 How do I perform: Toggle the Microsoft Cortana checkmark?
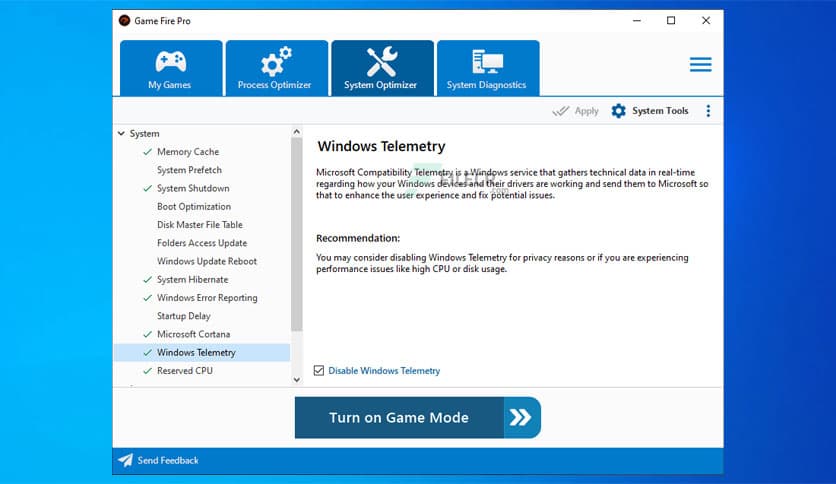147,334
